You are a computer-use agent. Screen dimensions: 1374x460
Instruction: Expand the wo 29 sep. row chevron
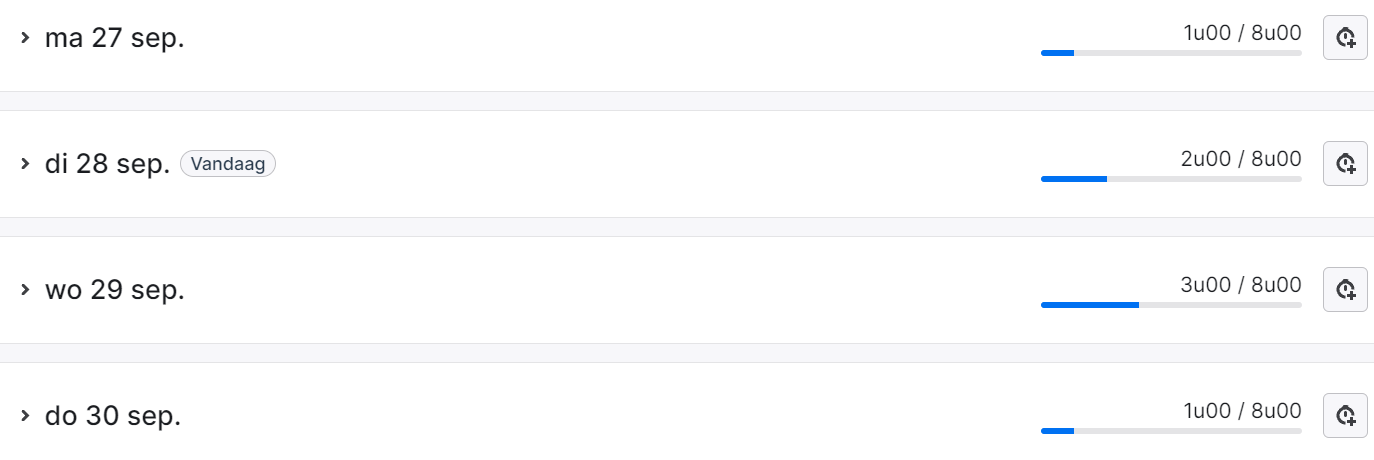point(26,290)
